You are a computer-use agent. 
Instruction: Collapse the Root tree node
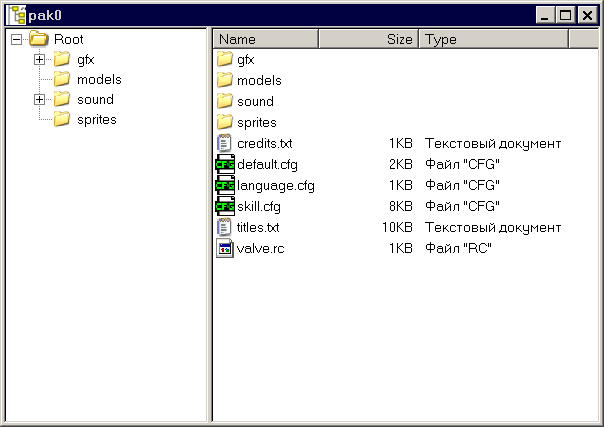pyautogui.click(x=16, y=39)
